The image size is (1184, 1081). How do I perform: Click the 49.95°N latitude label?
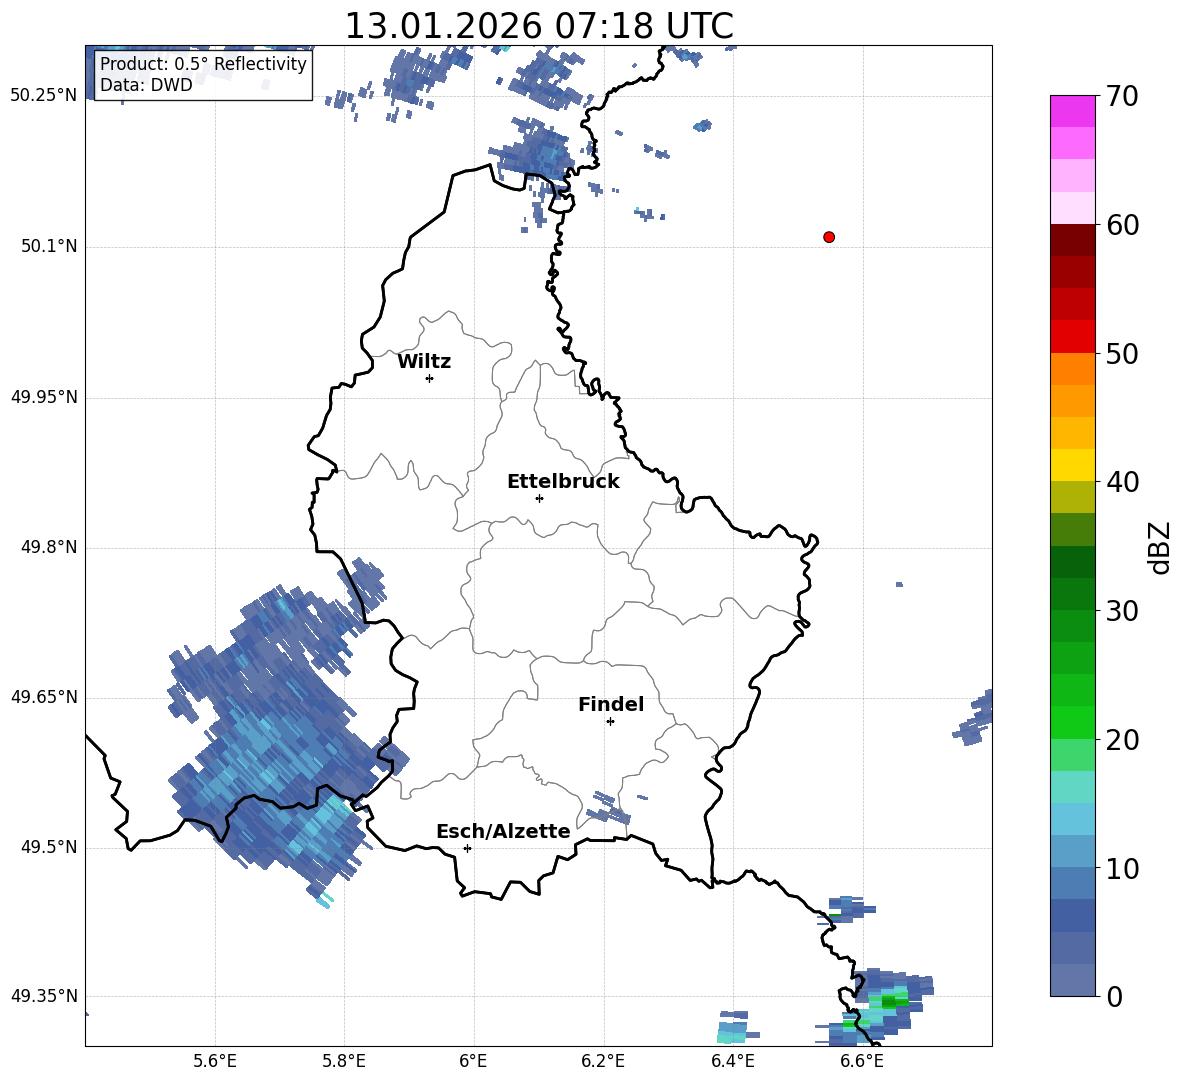coord(44,397)
